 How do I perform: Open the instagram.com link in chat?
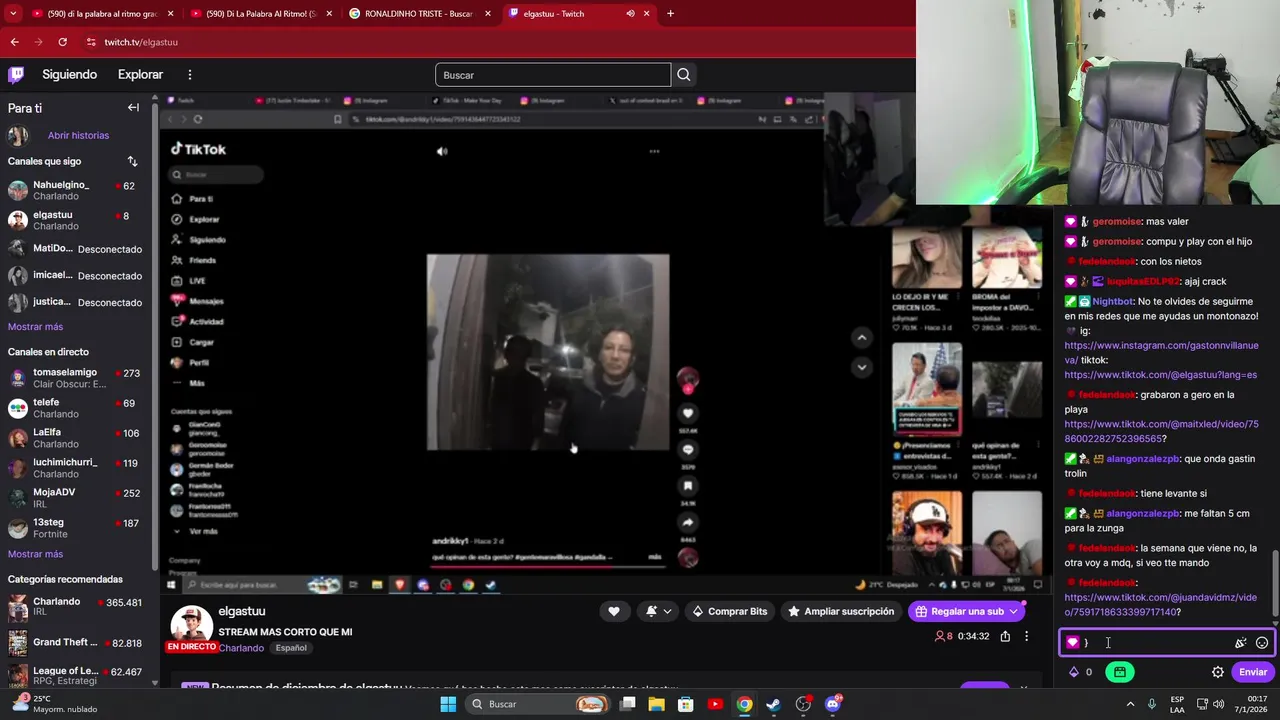click(1161, 352)
